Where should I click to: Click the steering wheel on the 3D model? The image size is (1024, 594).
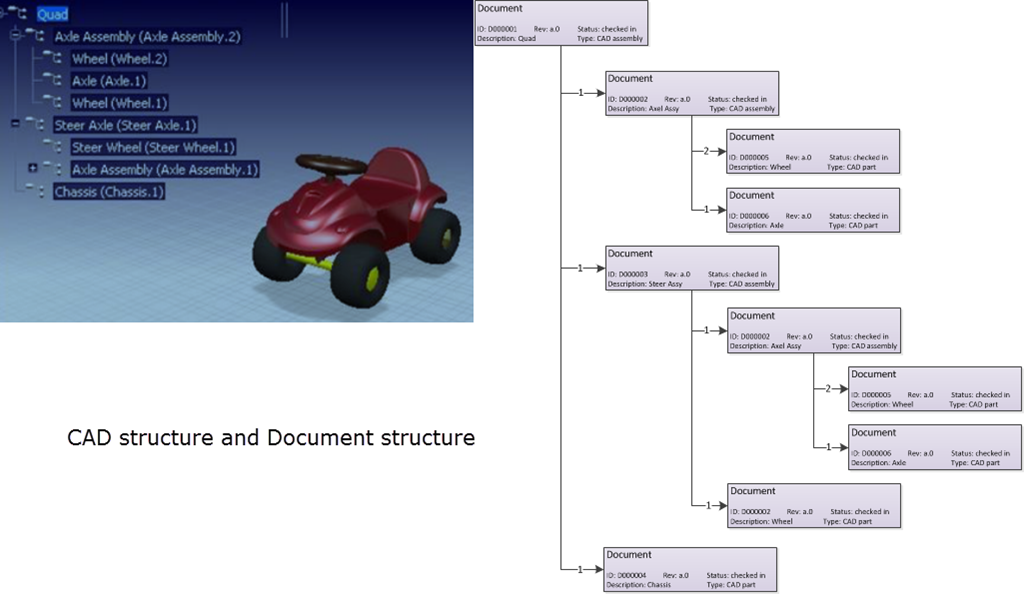click(x=330, y=164)
